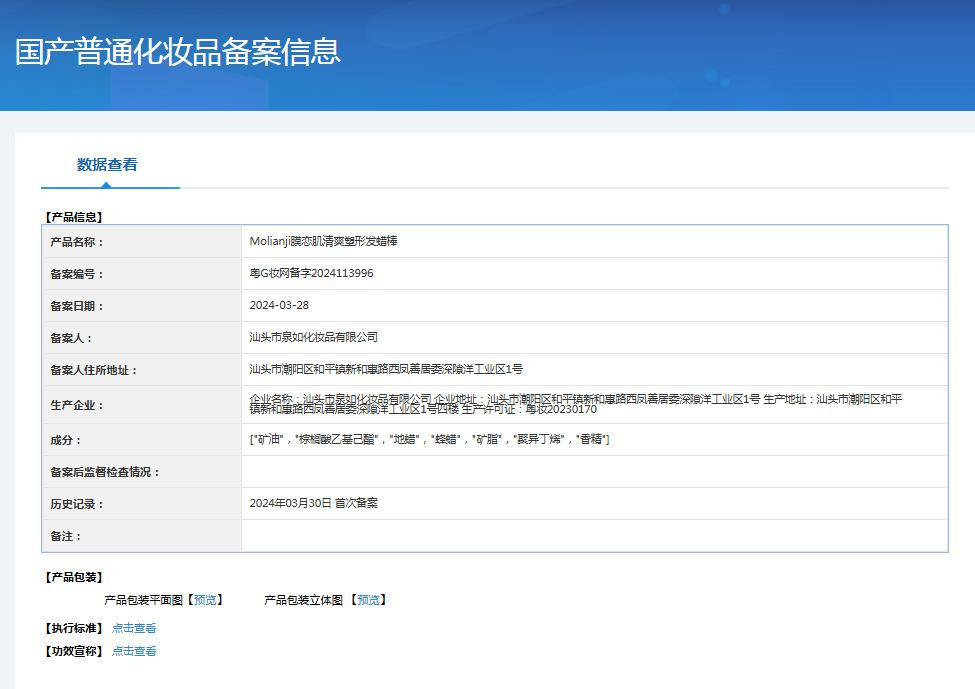Click 点击查看 next to 执行标准

[134, 628]
